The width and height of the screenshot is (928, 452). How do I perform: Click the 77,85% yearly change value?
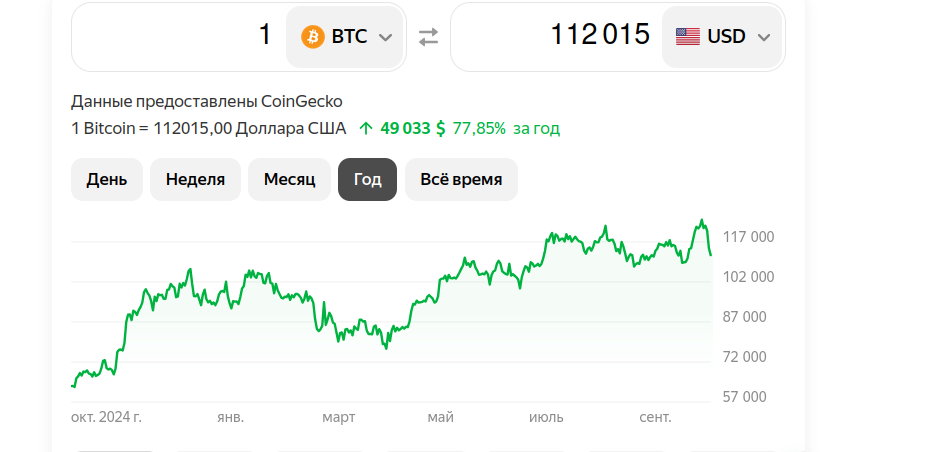[x=479, y=128]
